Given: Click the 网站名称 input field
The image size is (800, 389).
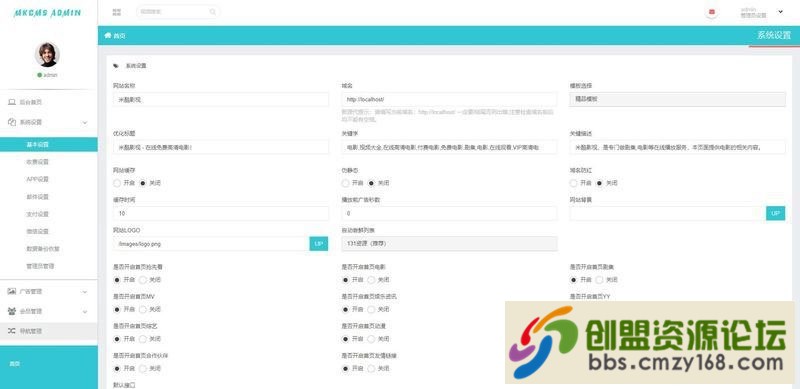Looking at the screenshot, I should click(221, 99).
